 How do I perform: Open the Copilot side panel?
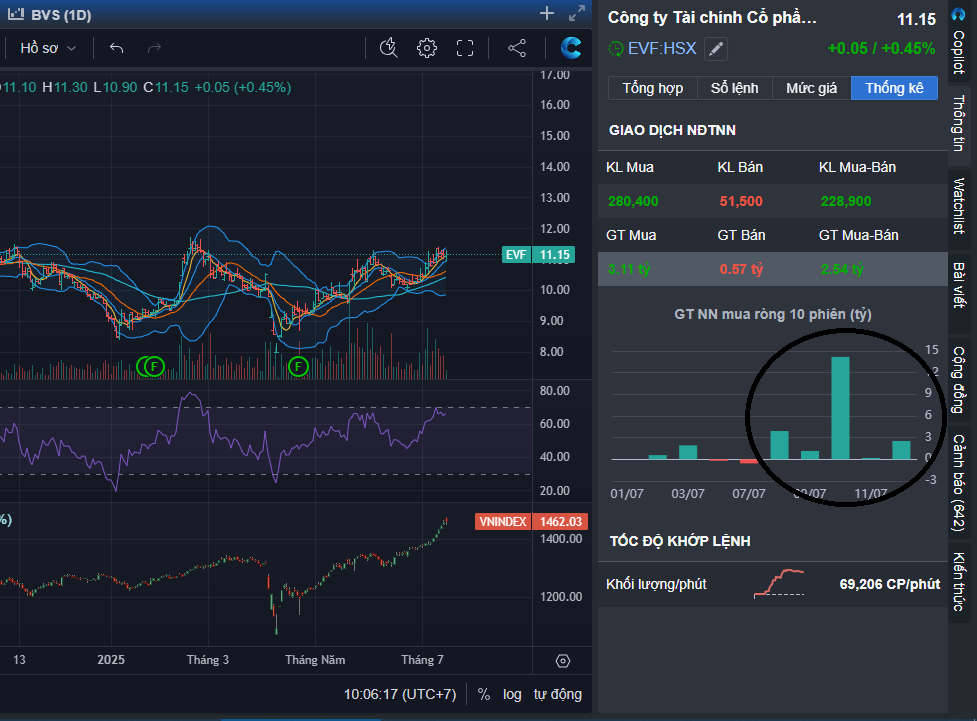[958, 40]
